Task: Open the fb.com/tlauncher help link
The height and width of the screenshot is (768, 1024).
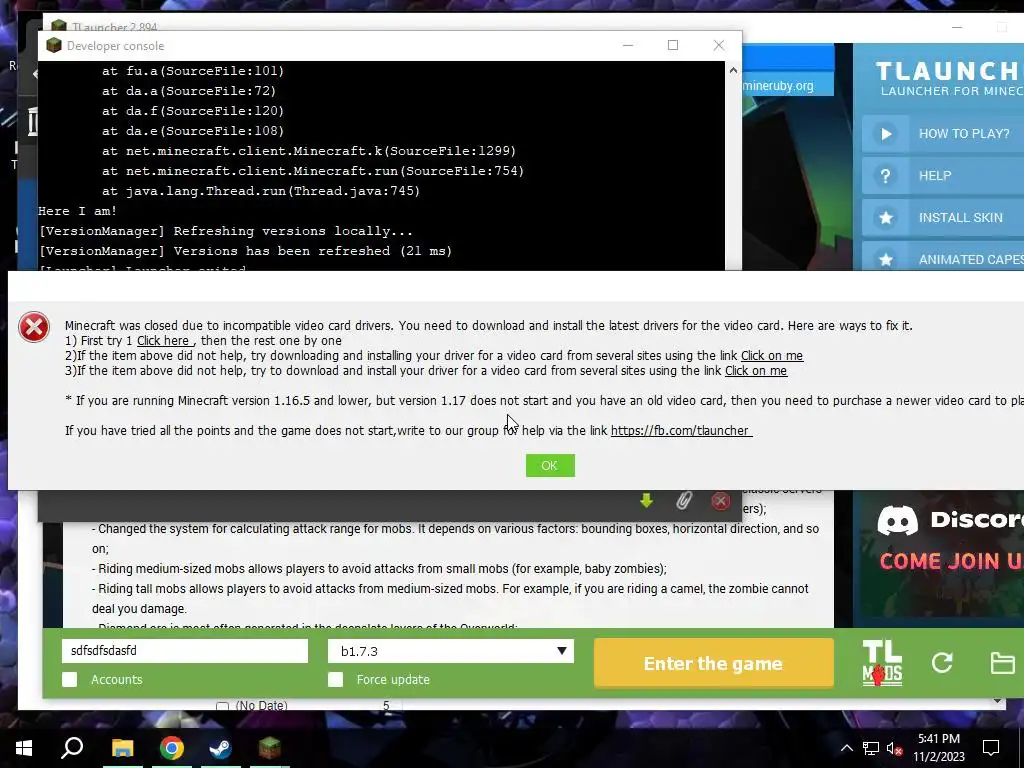Action: (681, 431)
